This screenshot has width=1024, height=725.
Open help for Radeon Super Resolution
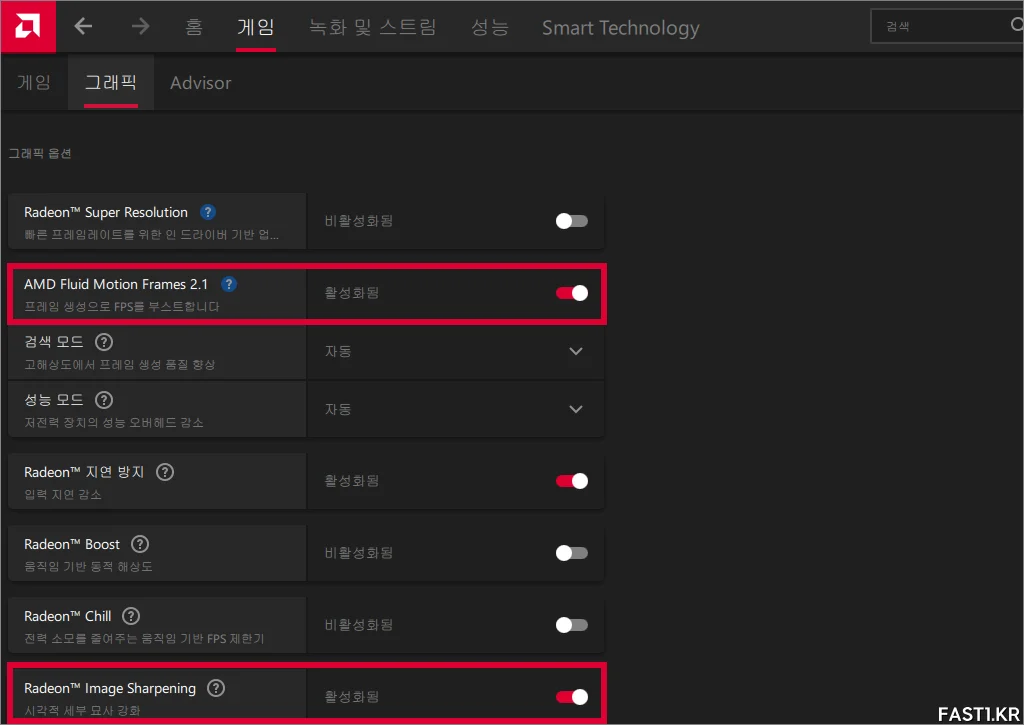tap(208, 212)
